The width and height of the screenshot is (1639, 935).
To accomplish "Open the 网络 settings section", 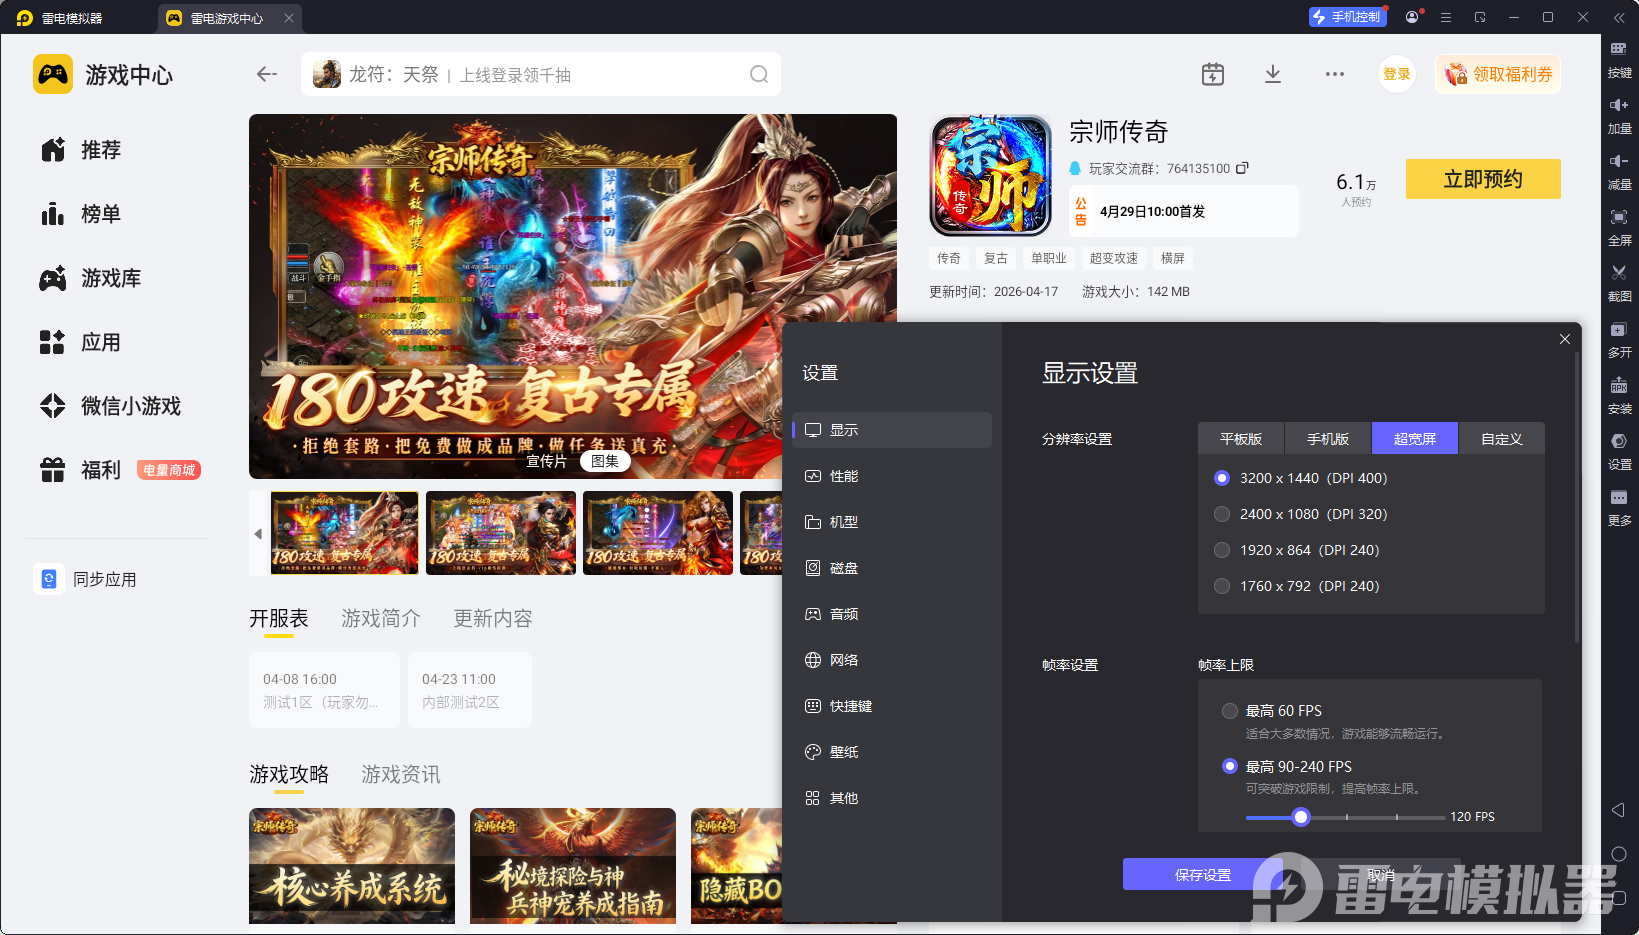I will 892,660.
